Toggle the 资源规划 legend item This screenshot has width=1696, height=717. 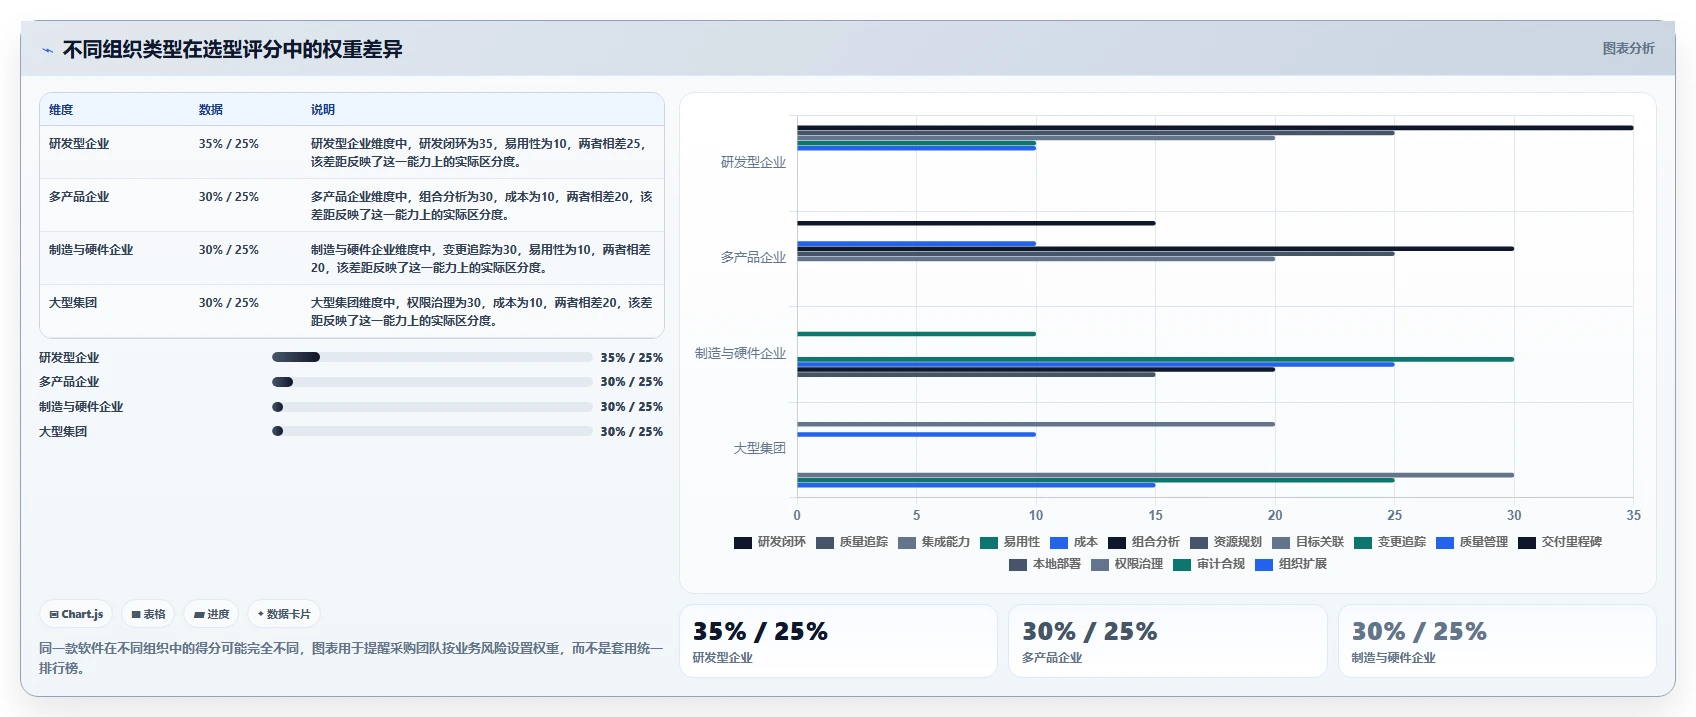coord(1225,542)
